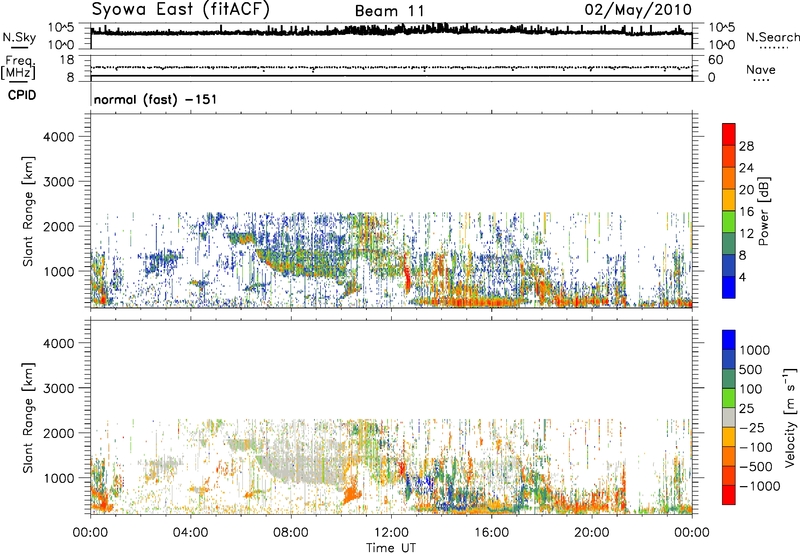The width and height of the screenshot is (800, 554).
Task: Click the 'N.Search' legend label
Action: tap(772, 37)
